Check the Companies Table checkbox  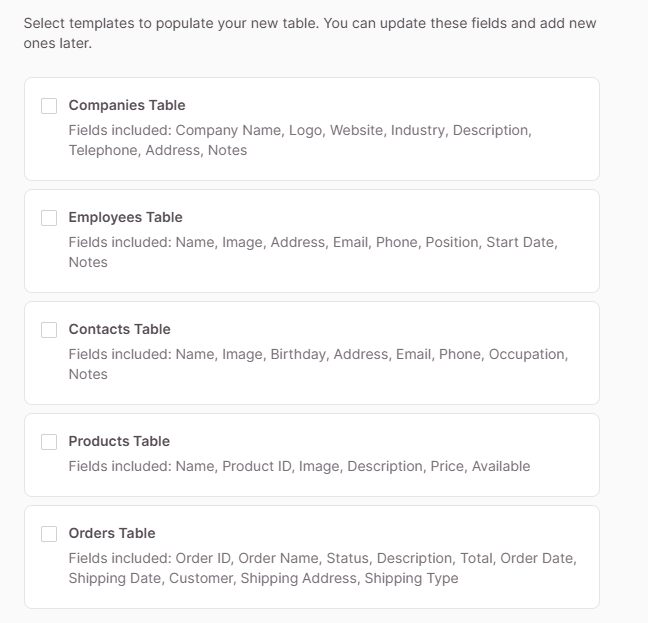49,106
